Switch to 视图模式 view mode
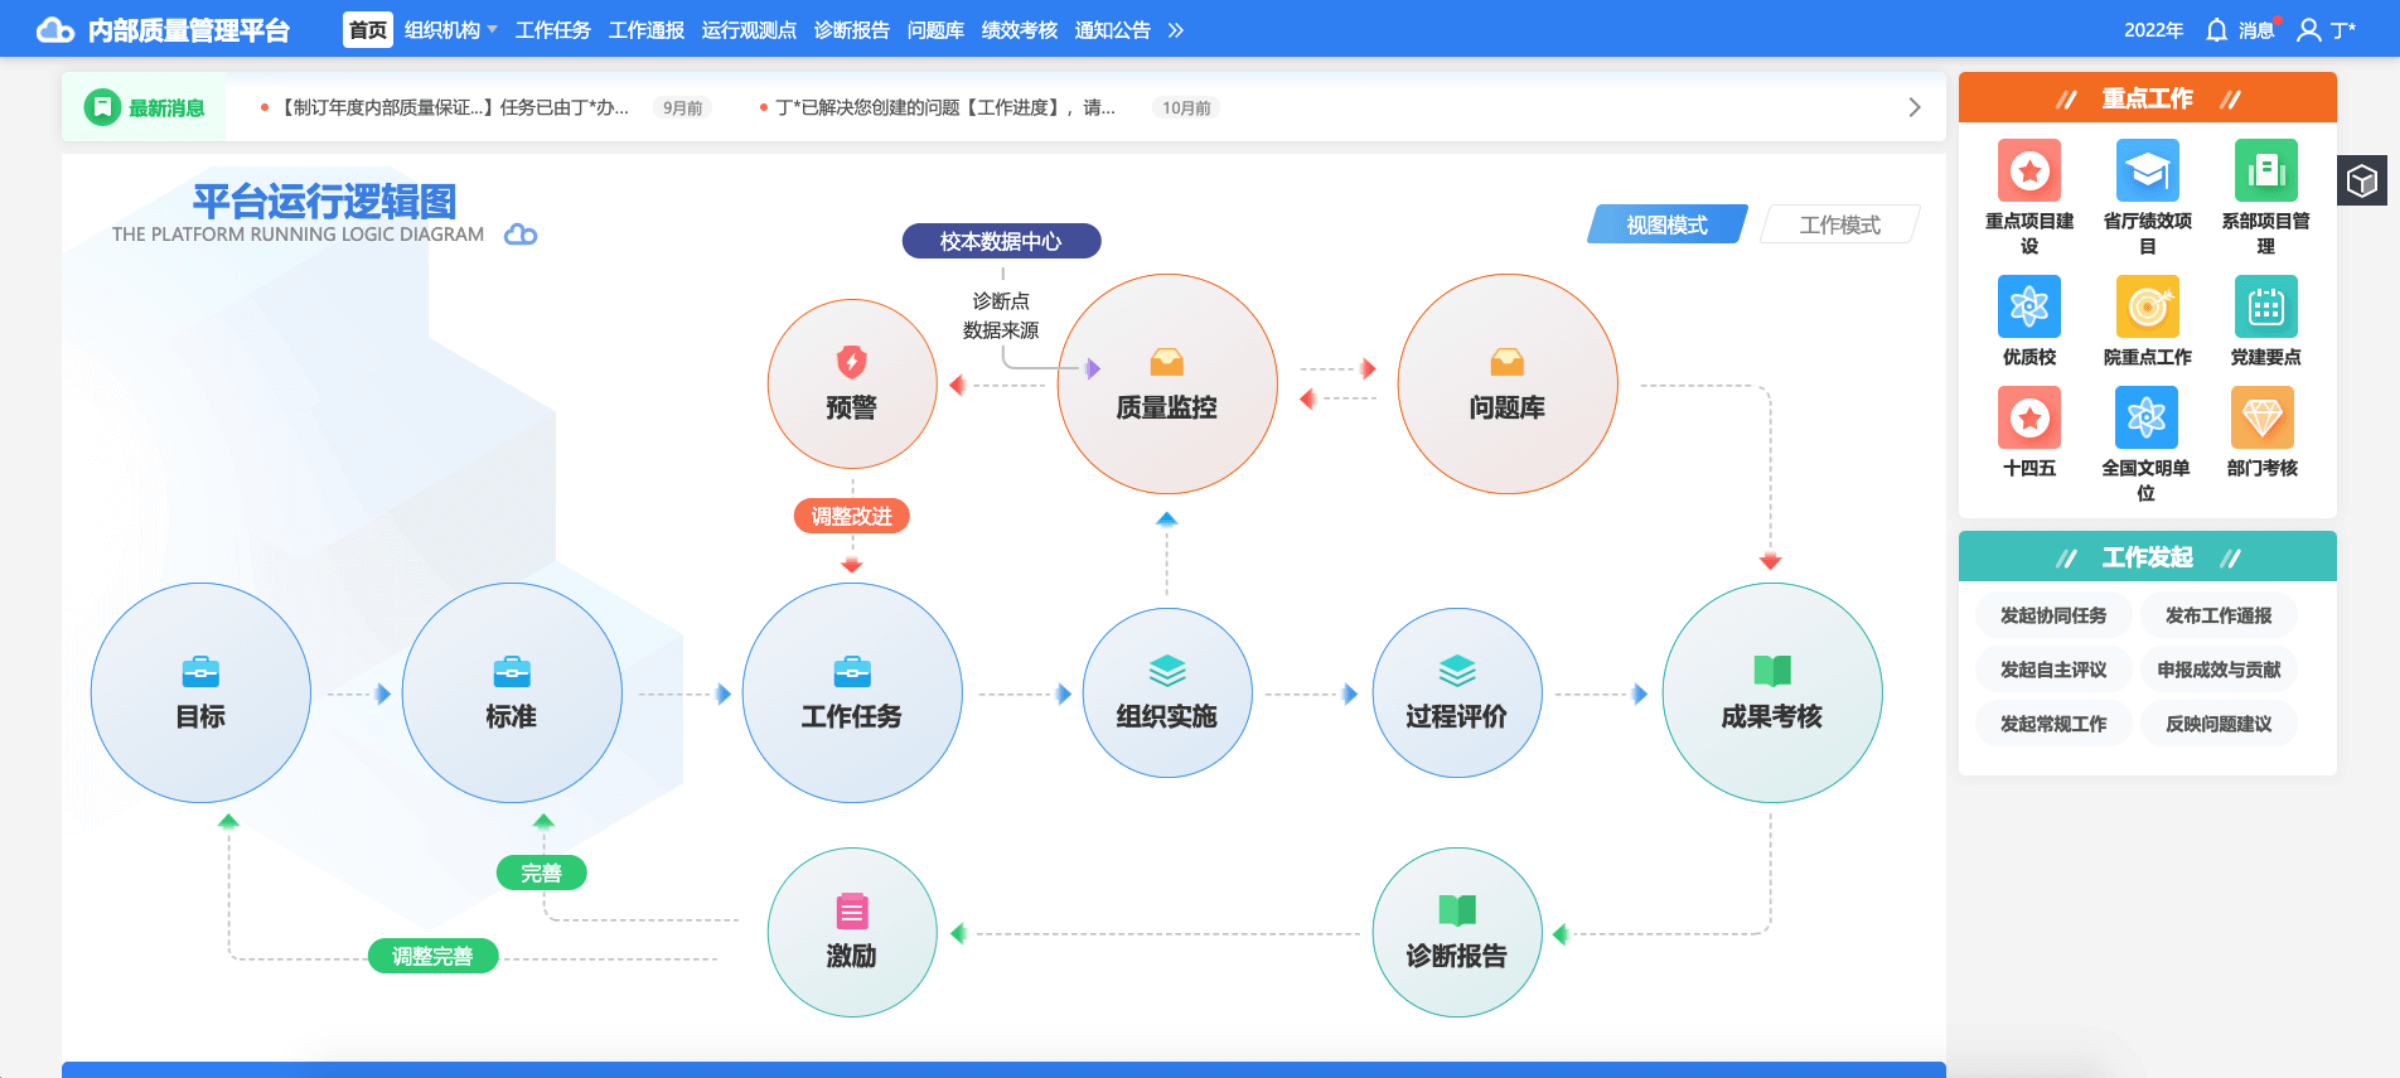2400x1078 pixels. [1666, 225]
